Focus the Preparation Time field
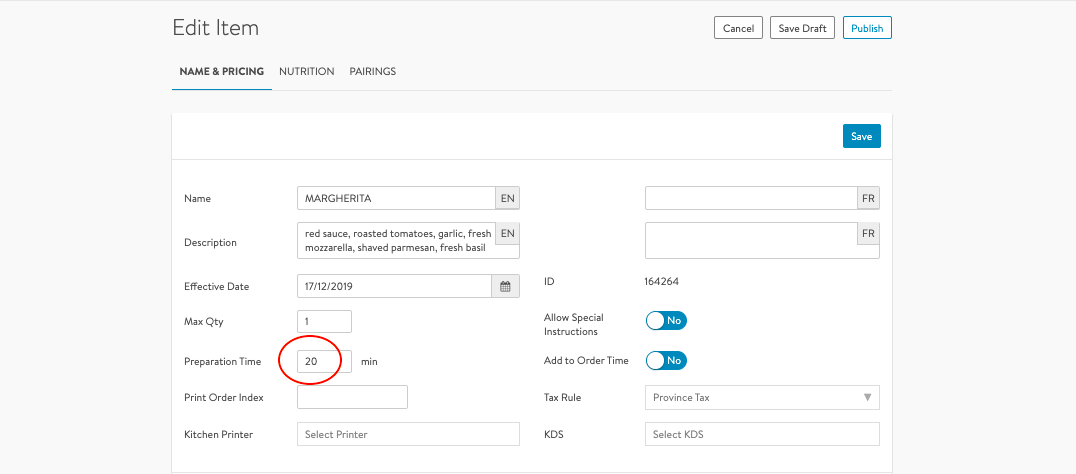The image size is (1076, 474). coord(324,361)
